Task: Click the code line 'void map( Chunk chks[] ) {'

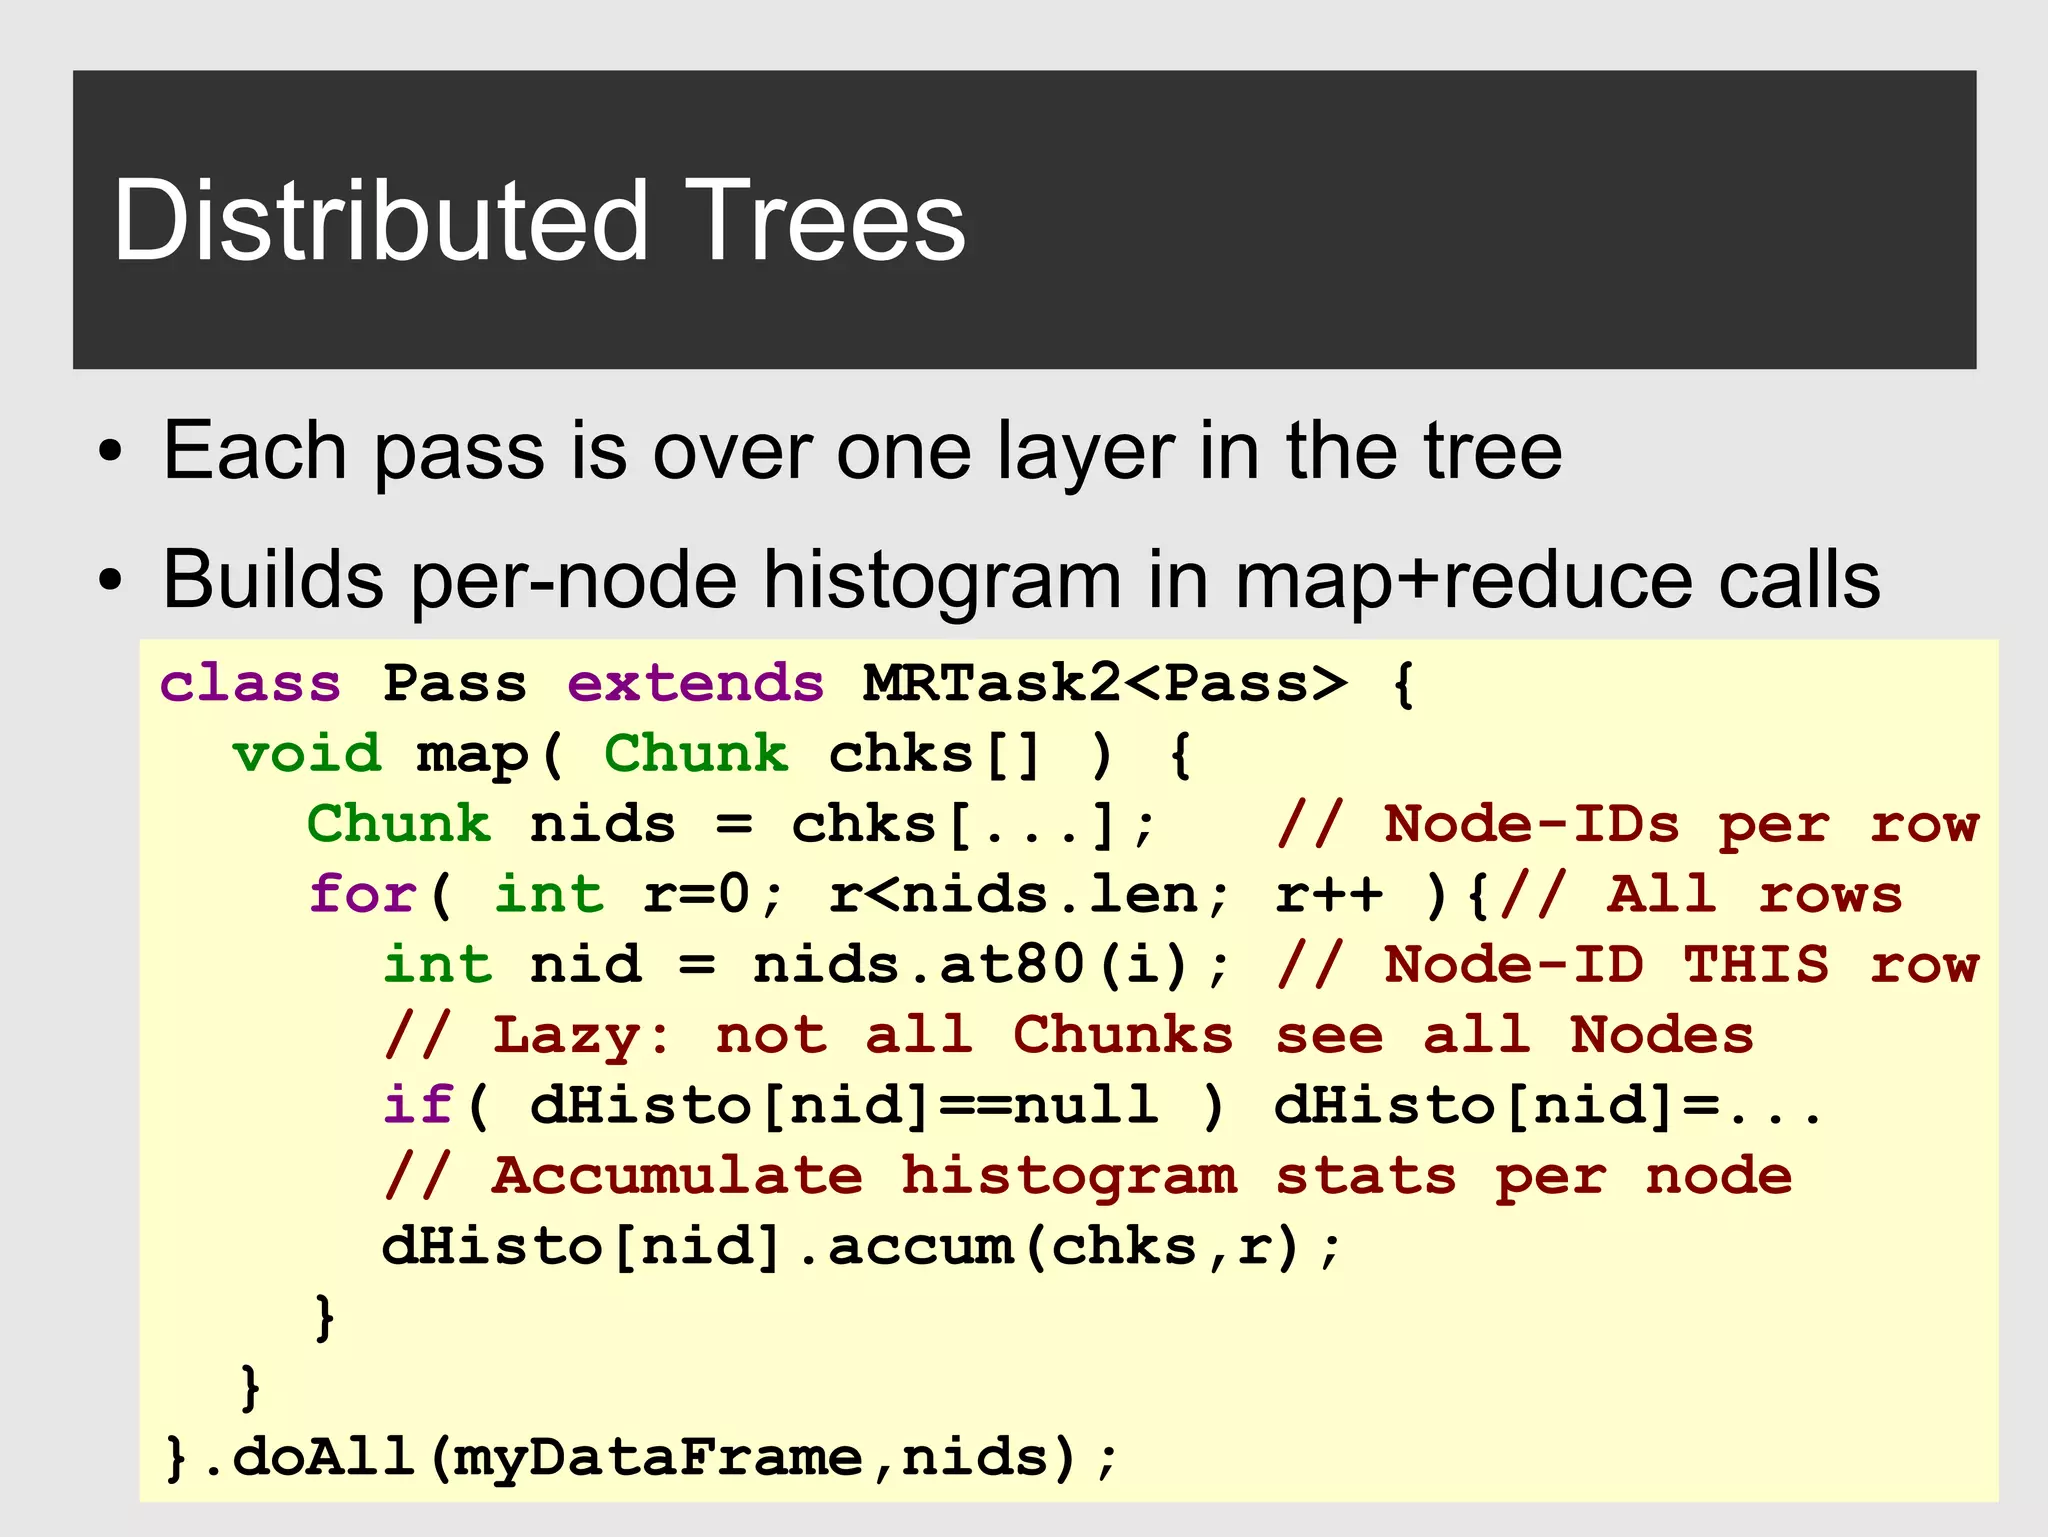Action: click(713, 755)
